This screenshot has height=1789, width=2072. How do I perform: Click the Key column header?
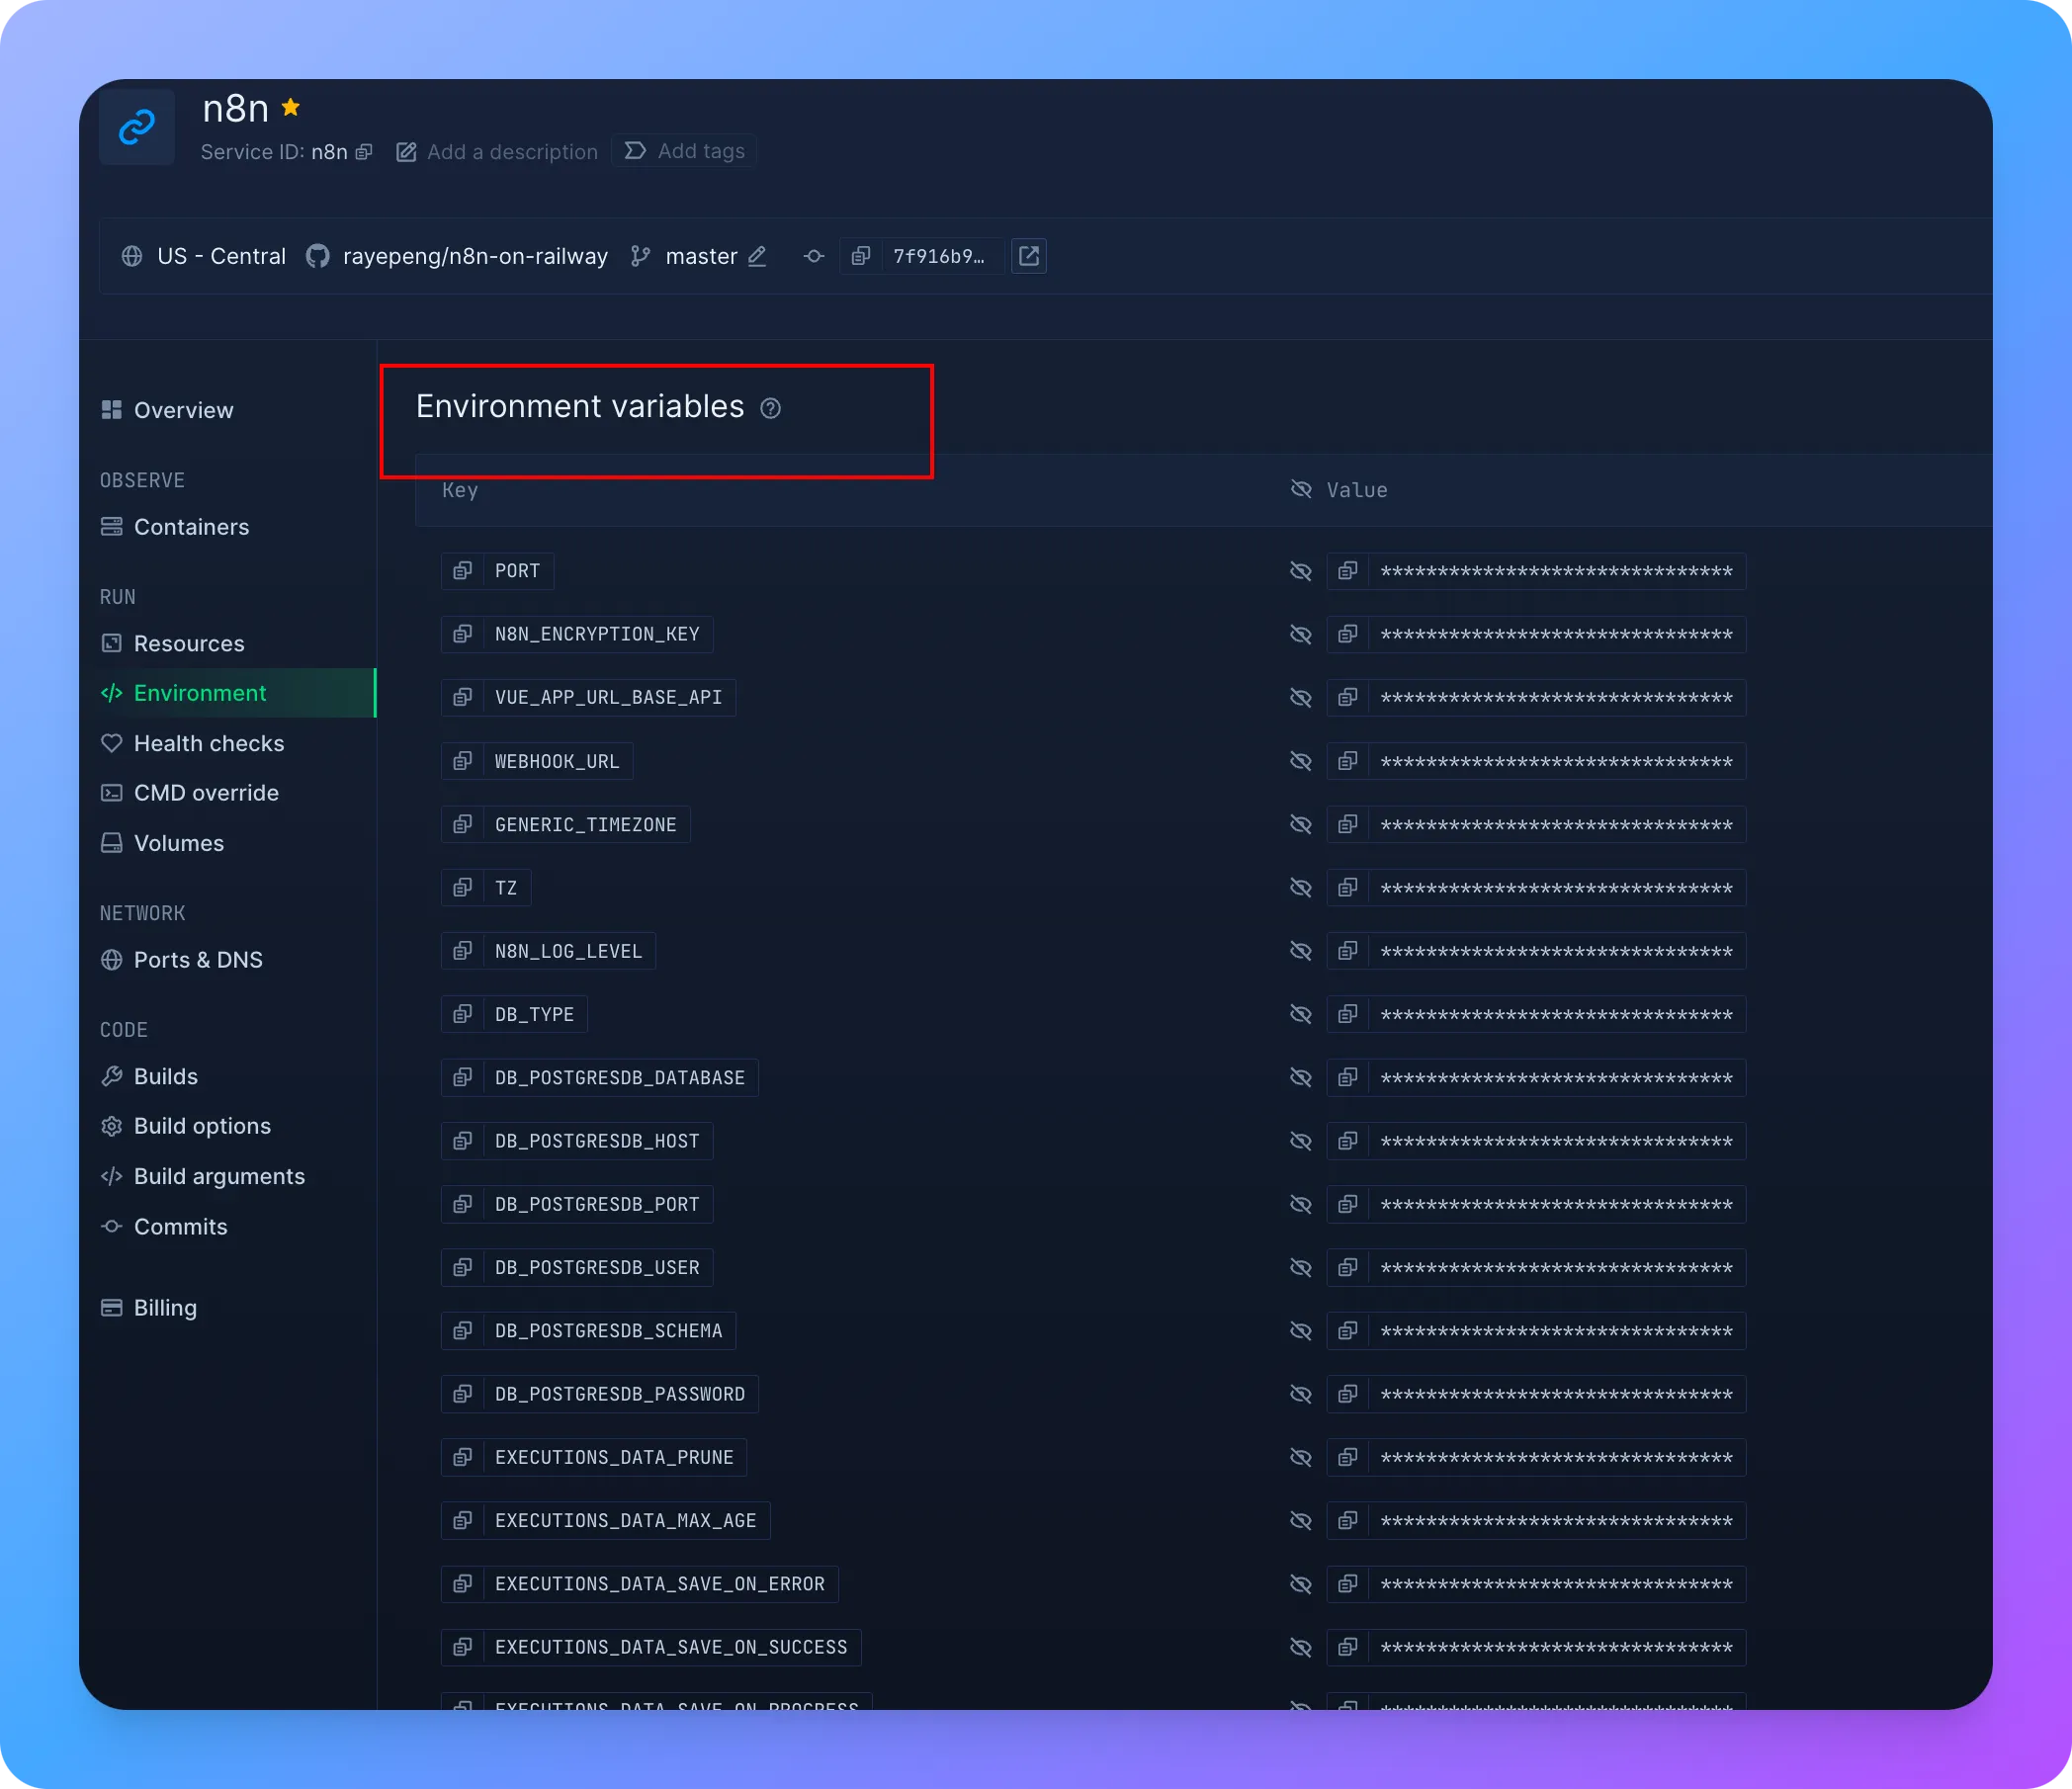click(x=460, y=490)
